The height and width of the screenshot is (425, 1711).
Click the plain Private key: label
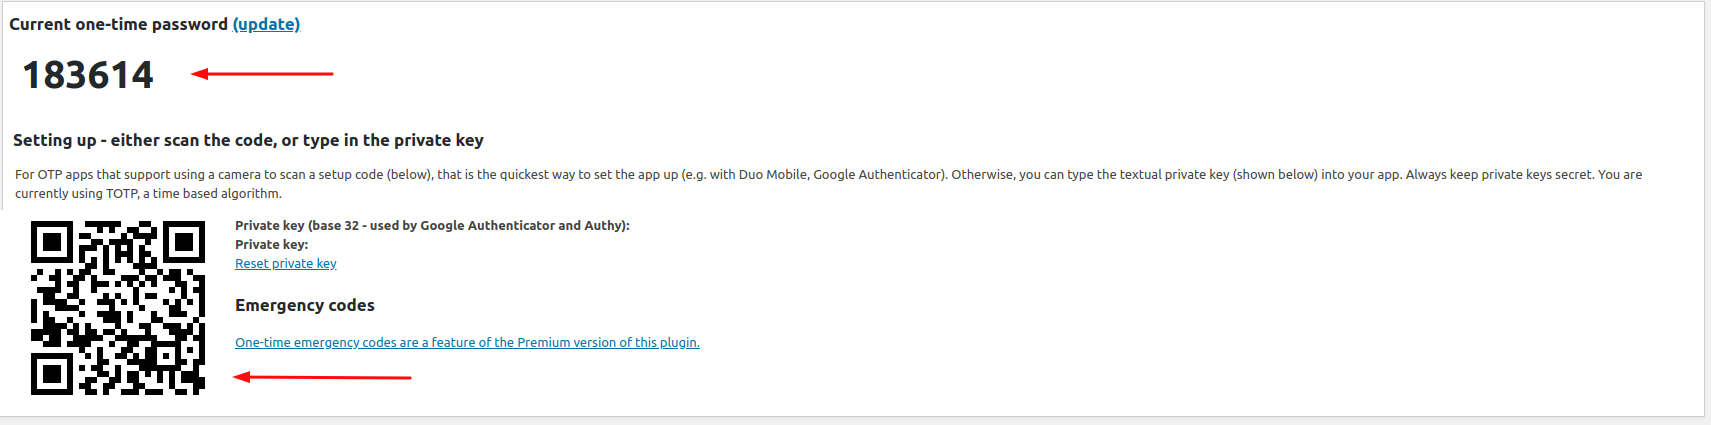tap(271, 245)
